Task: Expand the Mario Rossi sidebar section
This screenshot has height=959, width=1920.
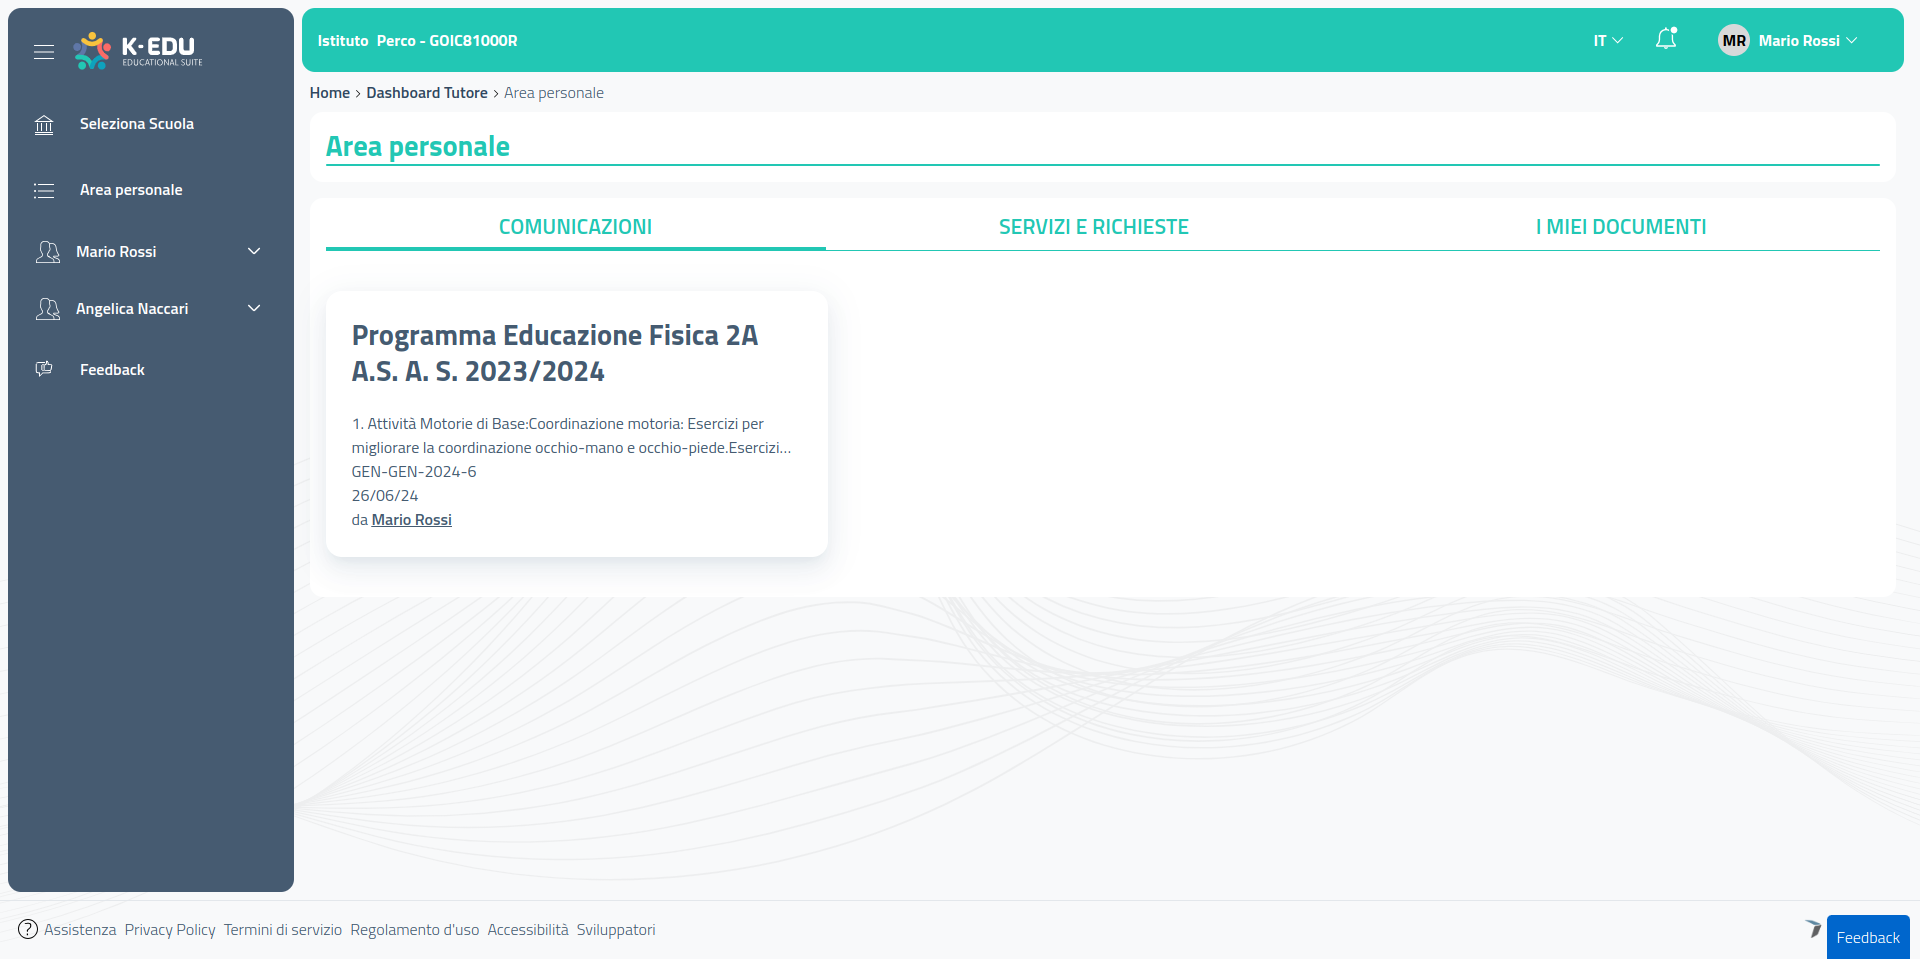Action: pyautogui.click(x=254, y=252)
